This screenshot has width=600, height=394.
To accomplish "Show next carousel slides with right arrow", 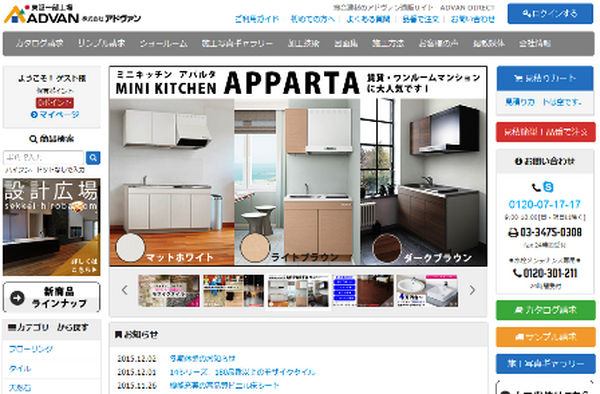I will 472,290.
